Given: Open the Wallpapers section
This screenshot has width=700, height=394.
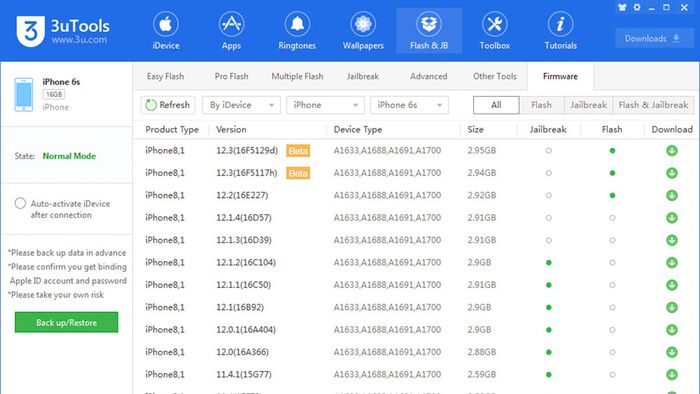Looking at the screenshot, I should pyautogui.click(x=363, y=31).
